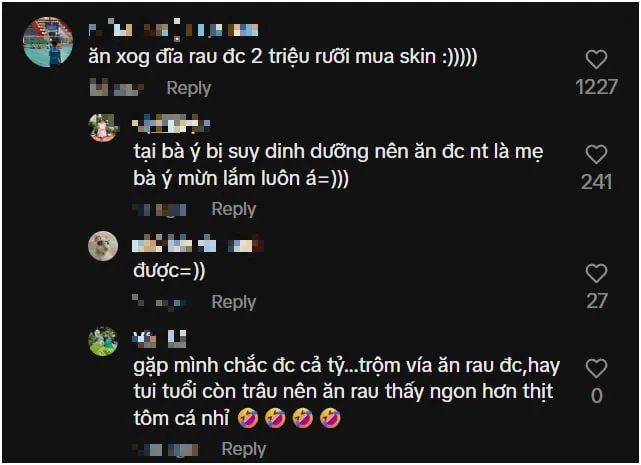This screenshot has width=641, height=465.
Task: Reply to the "ăn xog đĩa rau" comment
Action: point(189,88)
